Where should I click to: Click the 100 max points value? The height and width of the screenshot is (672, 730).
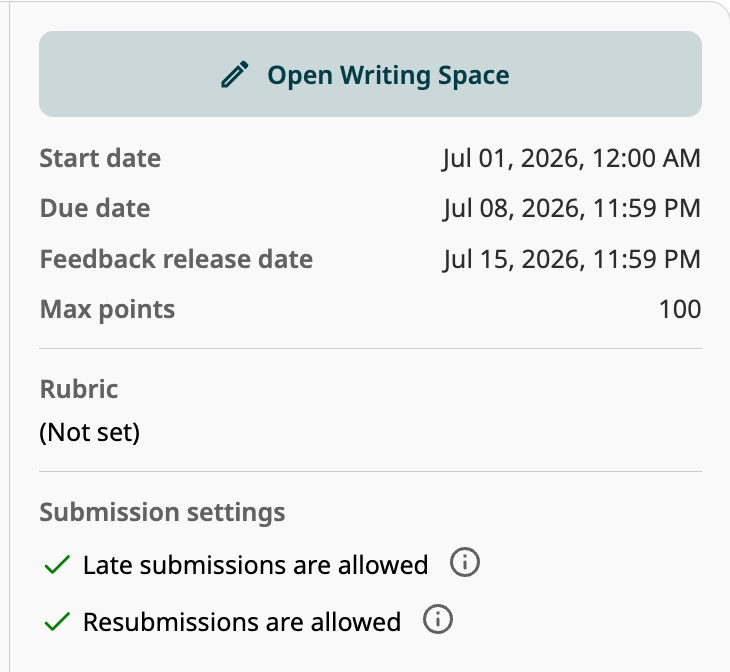pyautogui.click(x=680, y=309)
